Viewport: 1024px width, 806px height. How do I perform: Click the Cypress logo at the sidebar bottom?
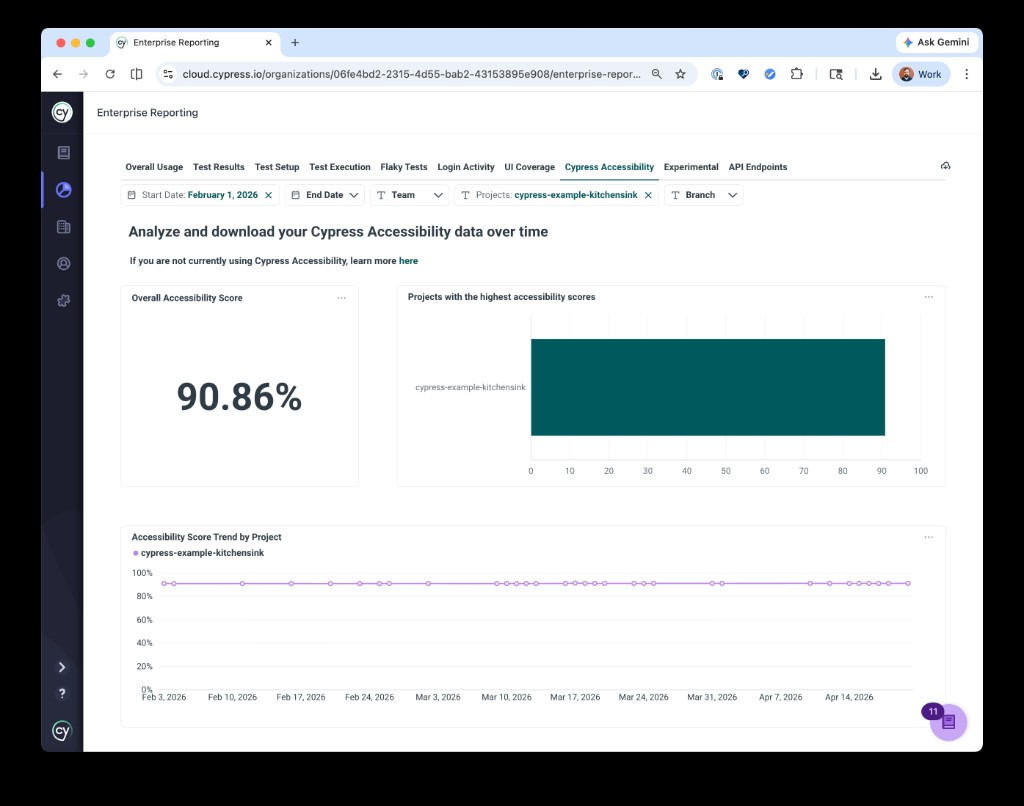[x=62, y=730]
